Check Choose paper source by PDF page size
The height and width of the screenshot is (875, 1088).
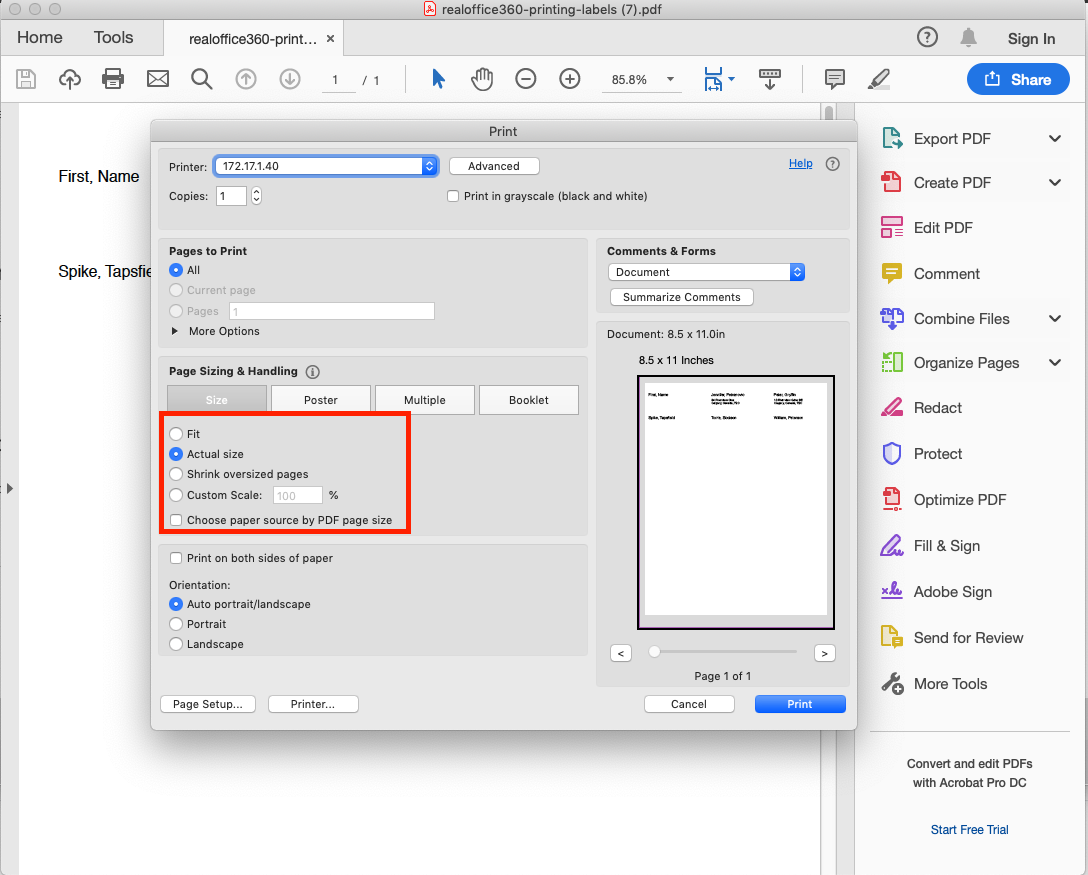176,520
